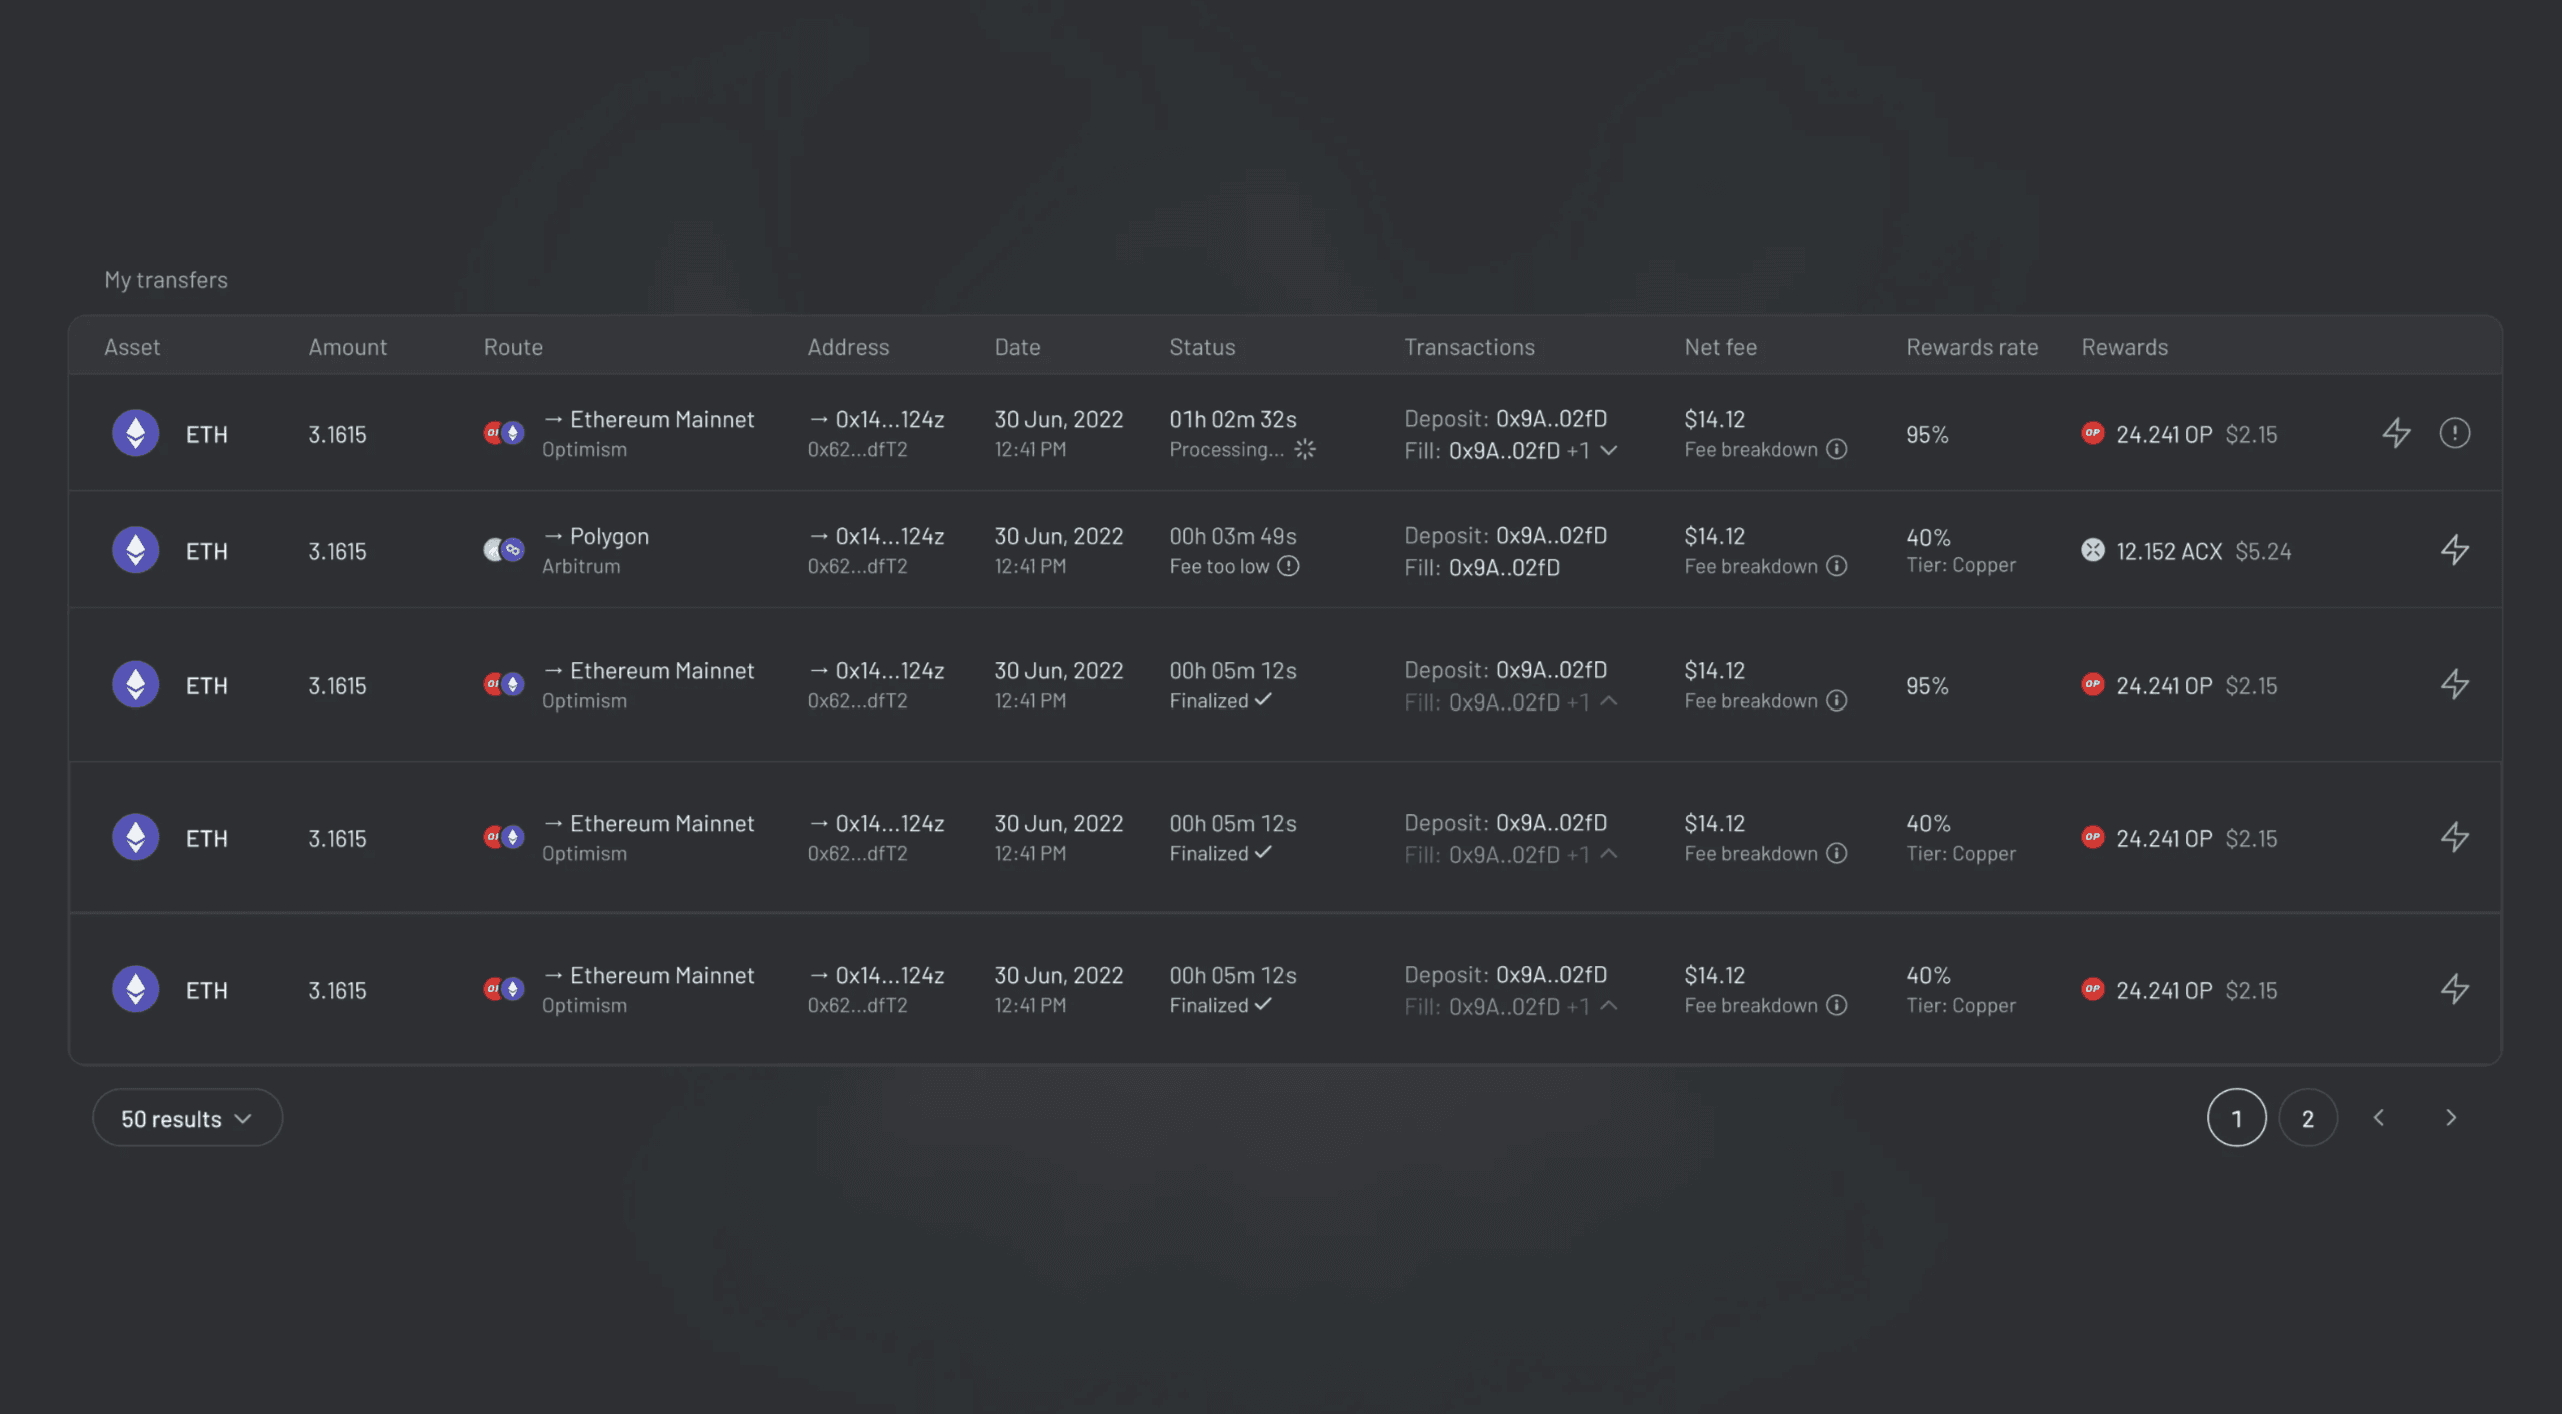Open the Deposit 0x9A..02fD link in the Finalized 95% row
The height and width of the screenshot is (1414, 2562).
(1551, 669)
